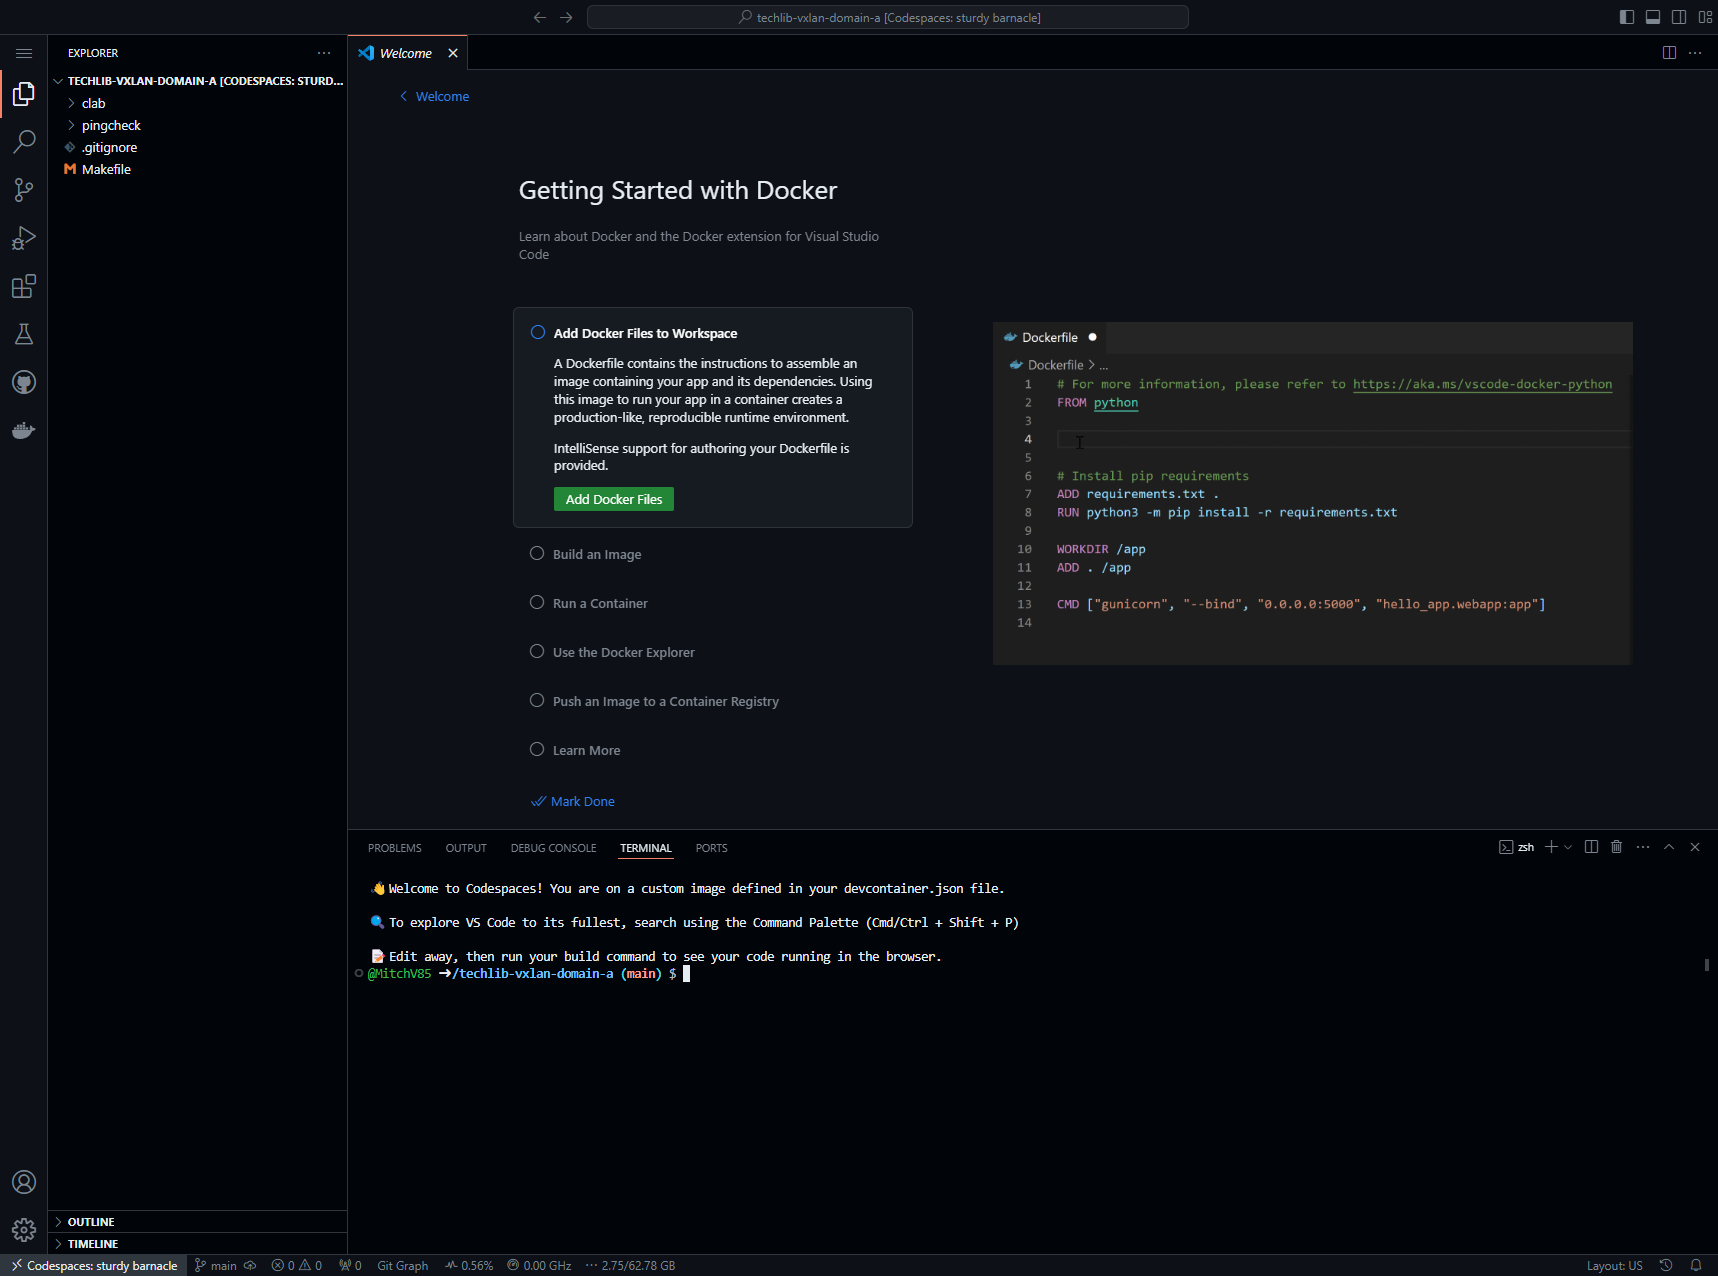Switch to the Problems panel tab
This screenshot has height=1276, width=1718.
pos(394,848)
